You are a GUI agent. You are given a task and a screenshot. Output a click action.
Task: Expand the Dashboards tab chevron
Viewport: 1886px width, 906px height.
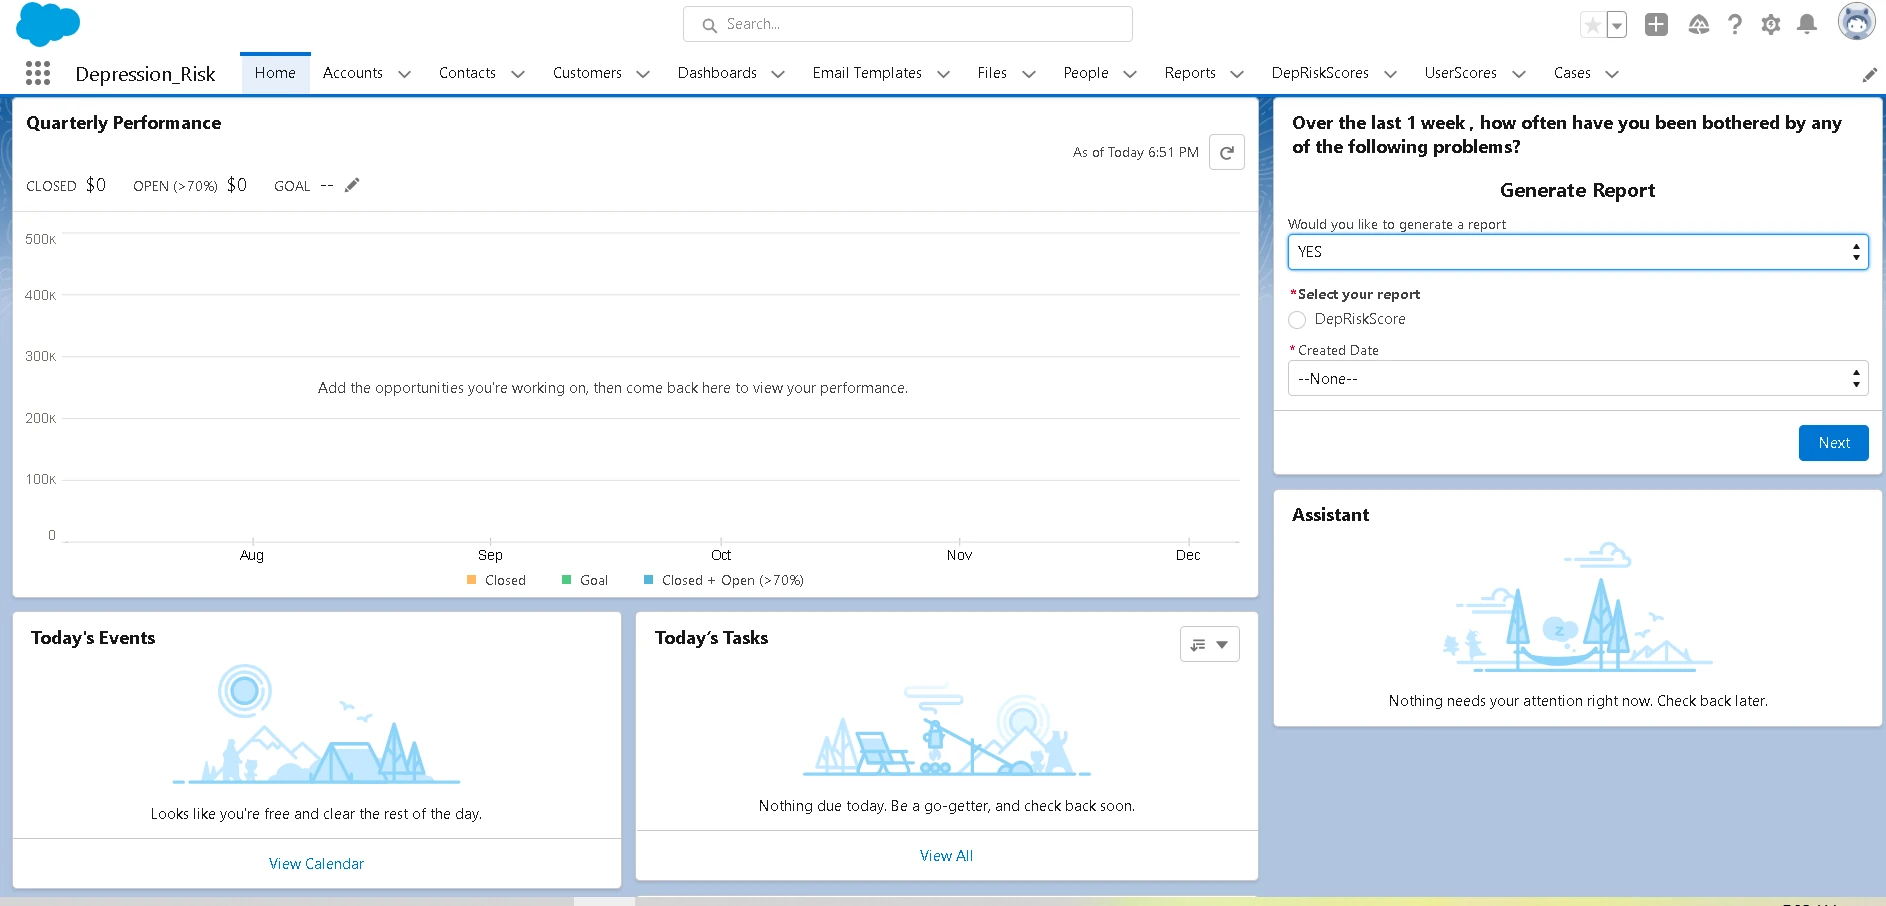click(x=778, y=74)
